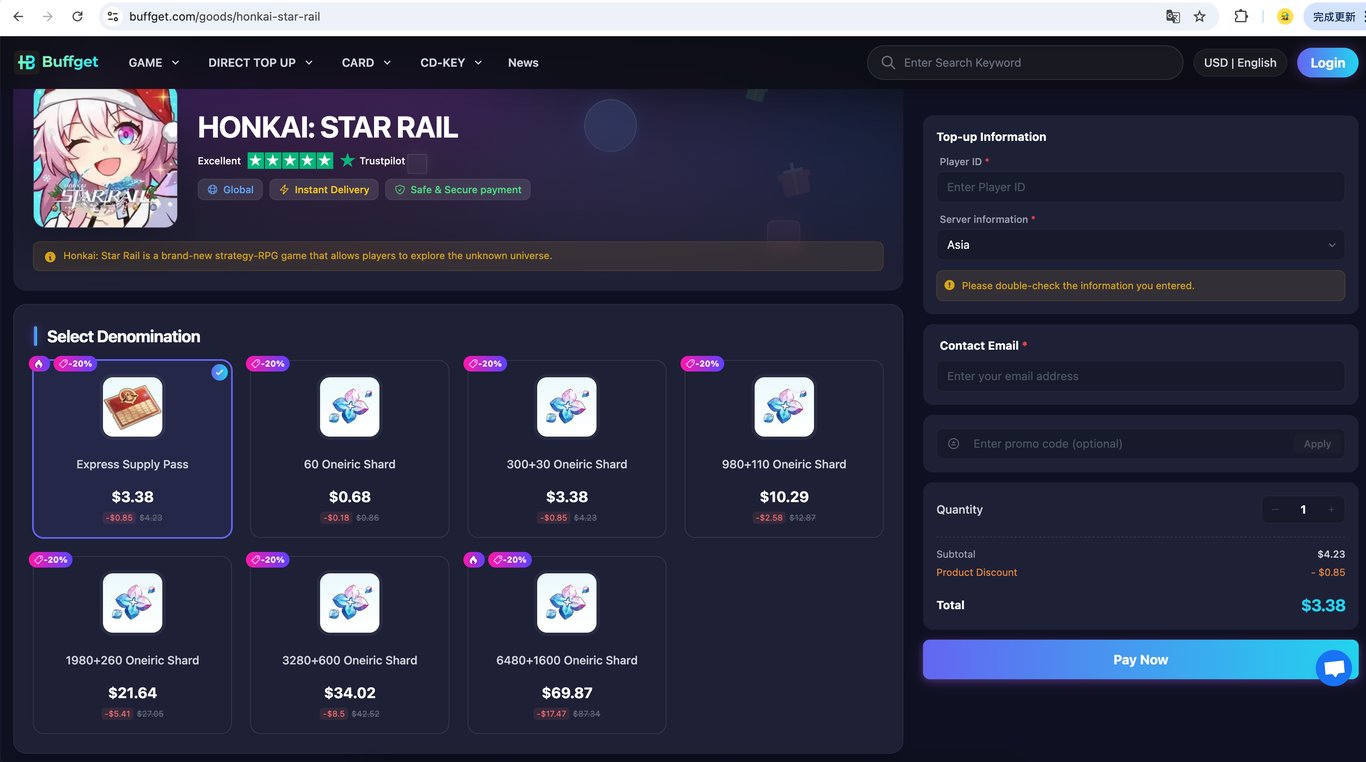Select the 6480+1600 Oneiric Shard denomination
The image size is (1366, 762).
(x=567, y=645)
